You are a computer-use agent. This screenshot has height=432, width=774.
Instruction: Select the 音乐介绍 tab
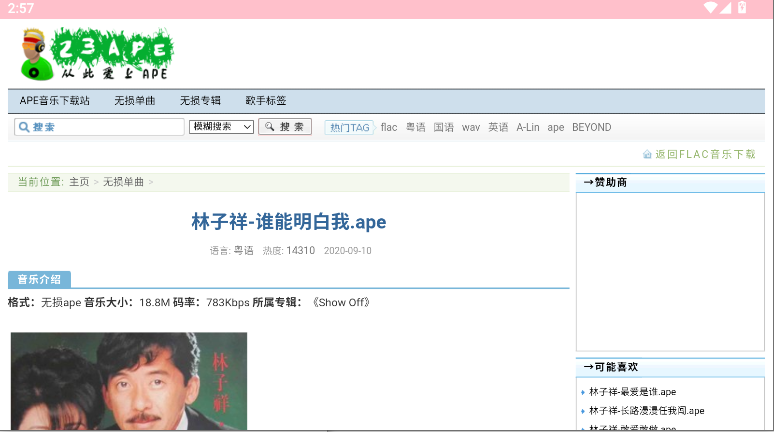pyautogui.click(x=39, y=279)
